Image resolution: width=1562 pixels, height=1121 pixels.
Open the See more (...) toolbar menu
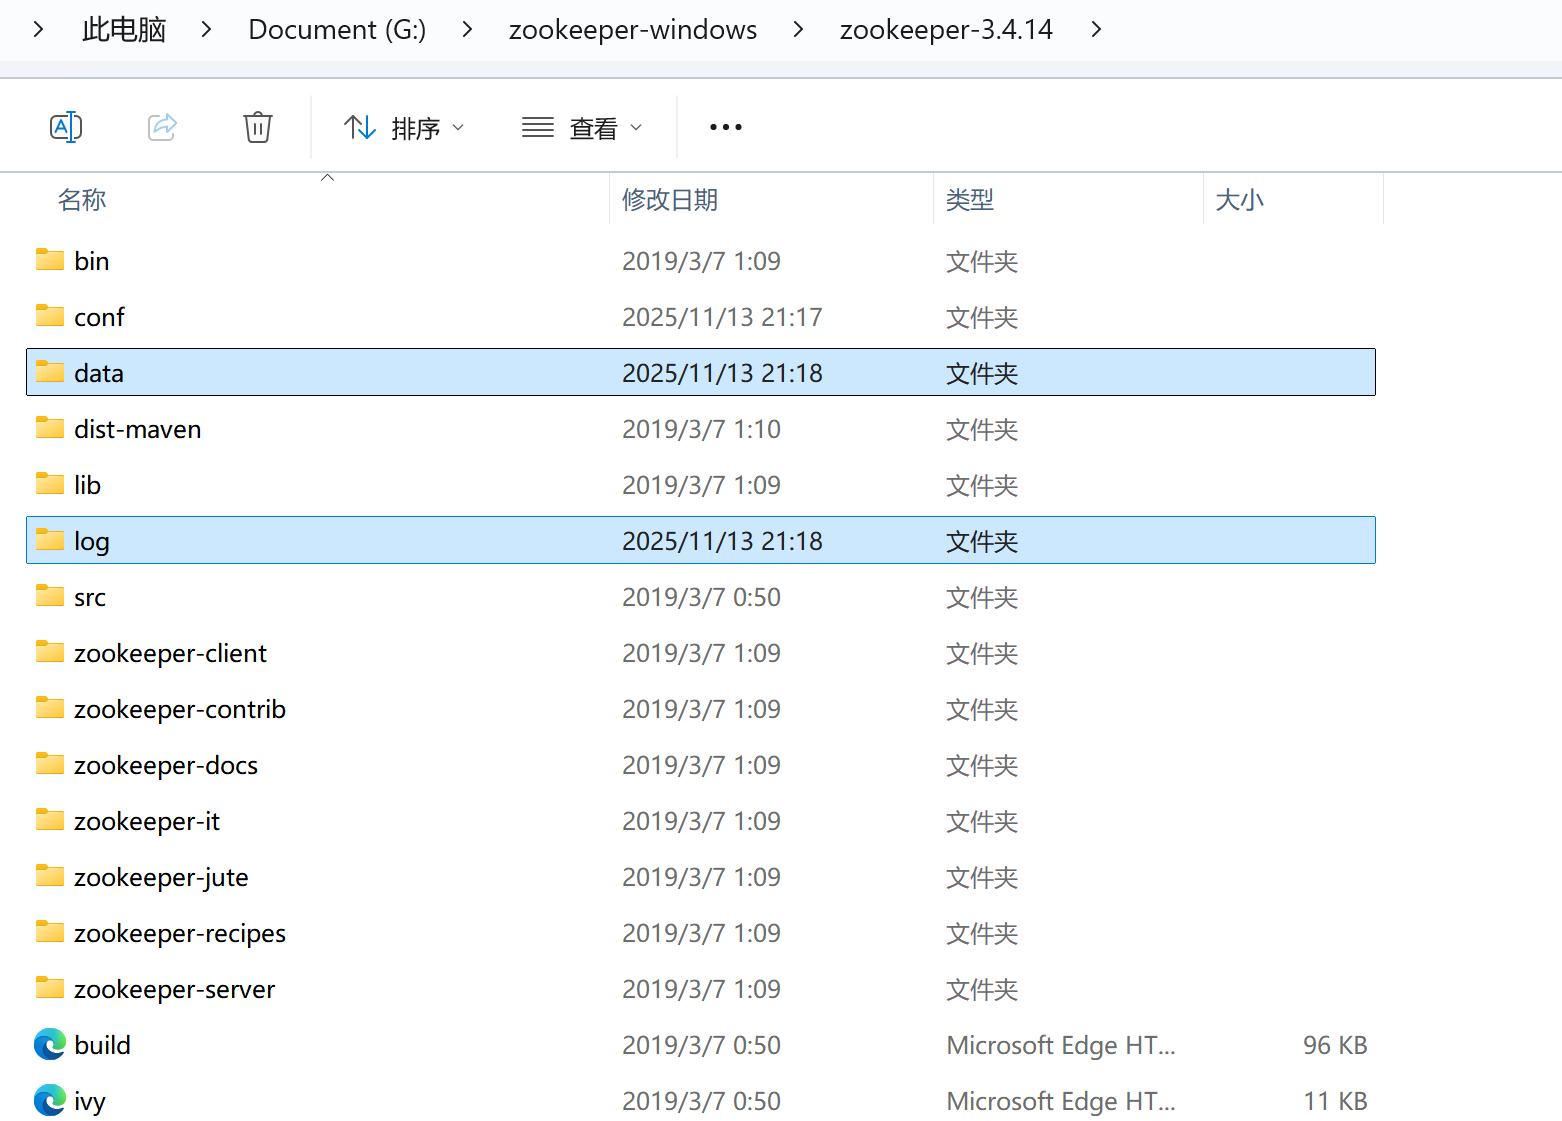point(725,127)
